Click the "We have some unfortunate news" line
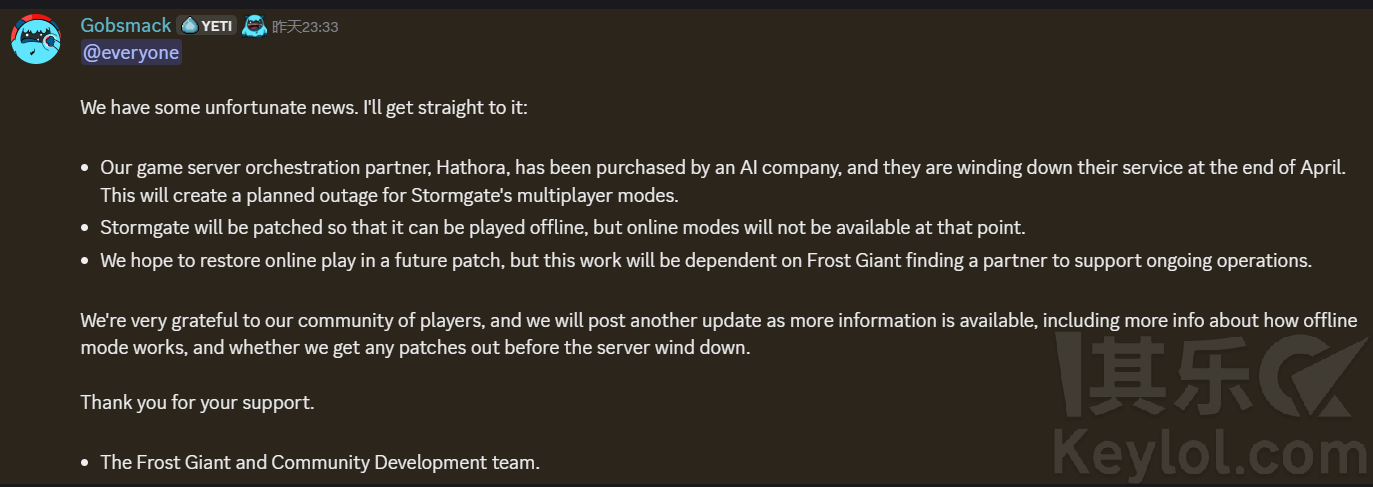This screenshot has height=487, width=1373. 304,107
